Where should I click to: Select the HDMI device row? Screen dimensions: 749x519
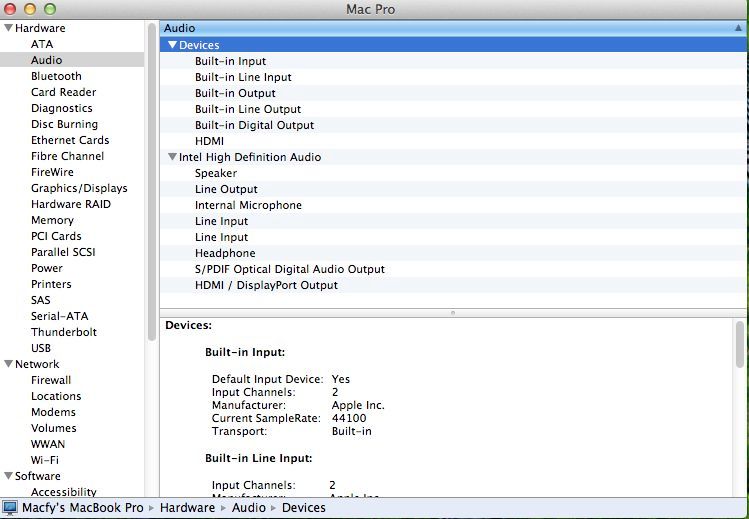click(453, 141)
